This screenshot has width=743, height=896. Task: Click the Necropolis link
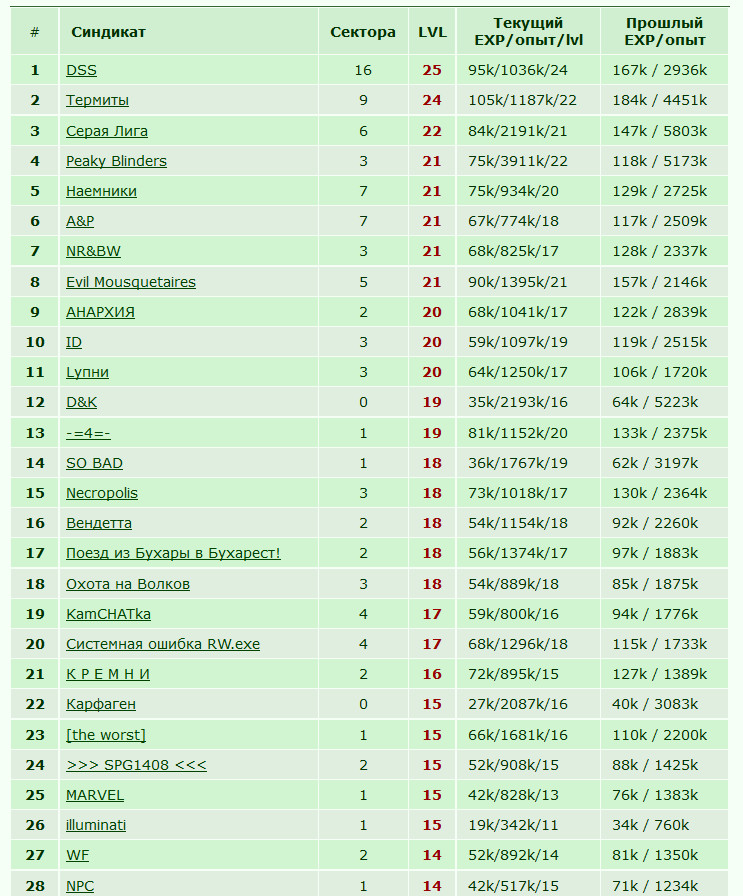pos(102,493)
